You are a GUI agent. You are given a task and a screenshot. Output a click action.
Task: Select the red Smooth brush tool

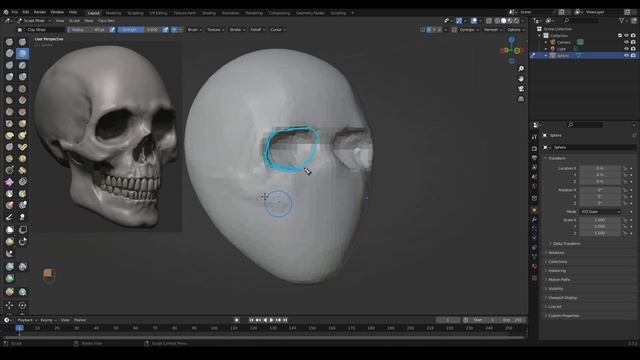tap(22, 89)
